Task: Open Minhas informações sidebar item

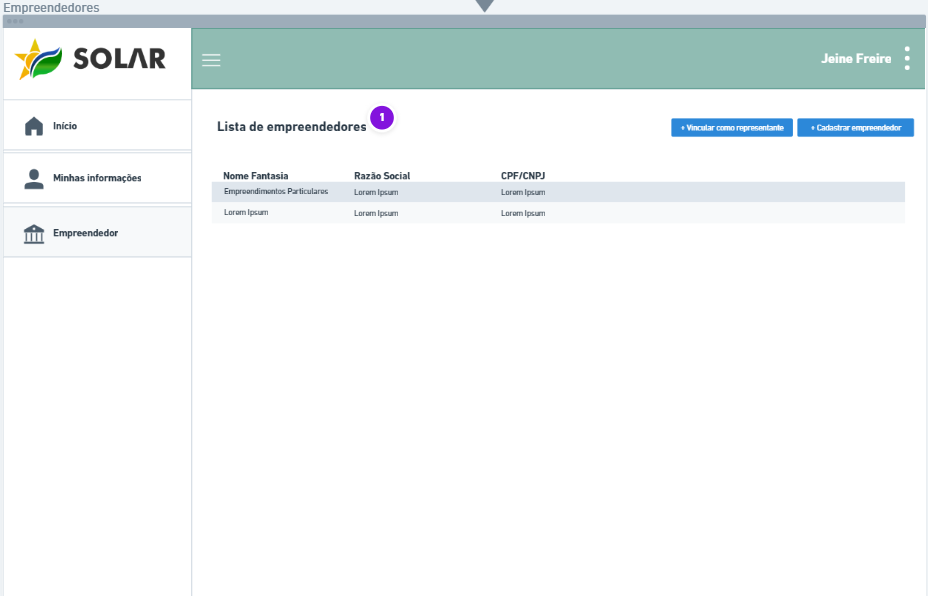Action: 97,178
